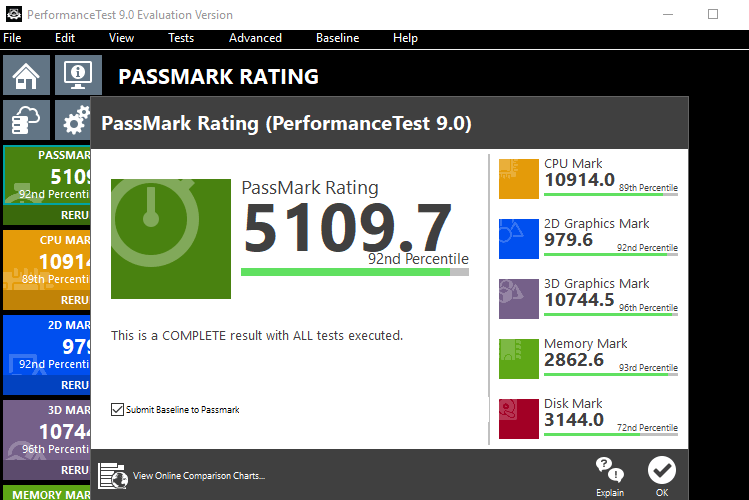Select the PassMark rating sidebar tile
Viewport: 749px width, 500px height.
click(47, 176)
